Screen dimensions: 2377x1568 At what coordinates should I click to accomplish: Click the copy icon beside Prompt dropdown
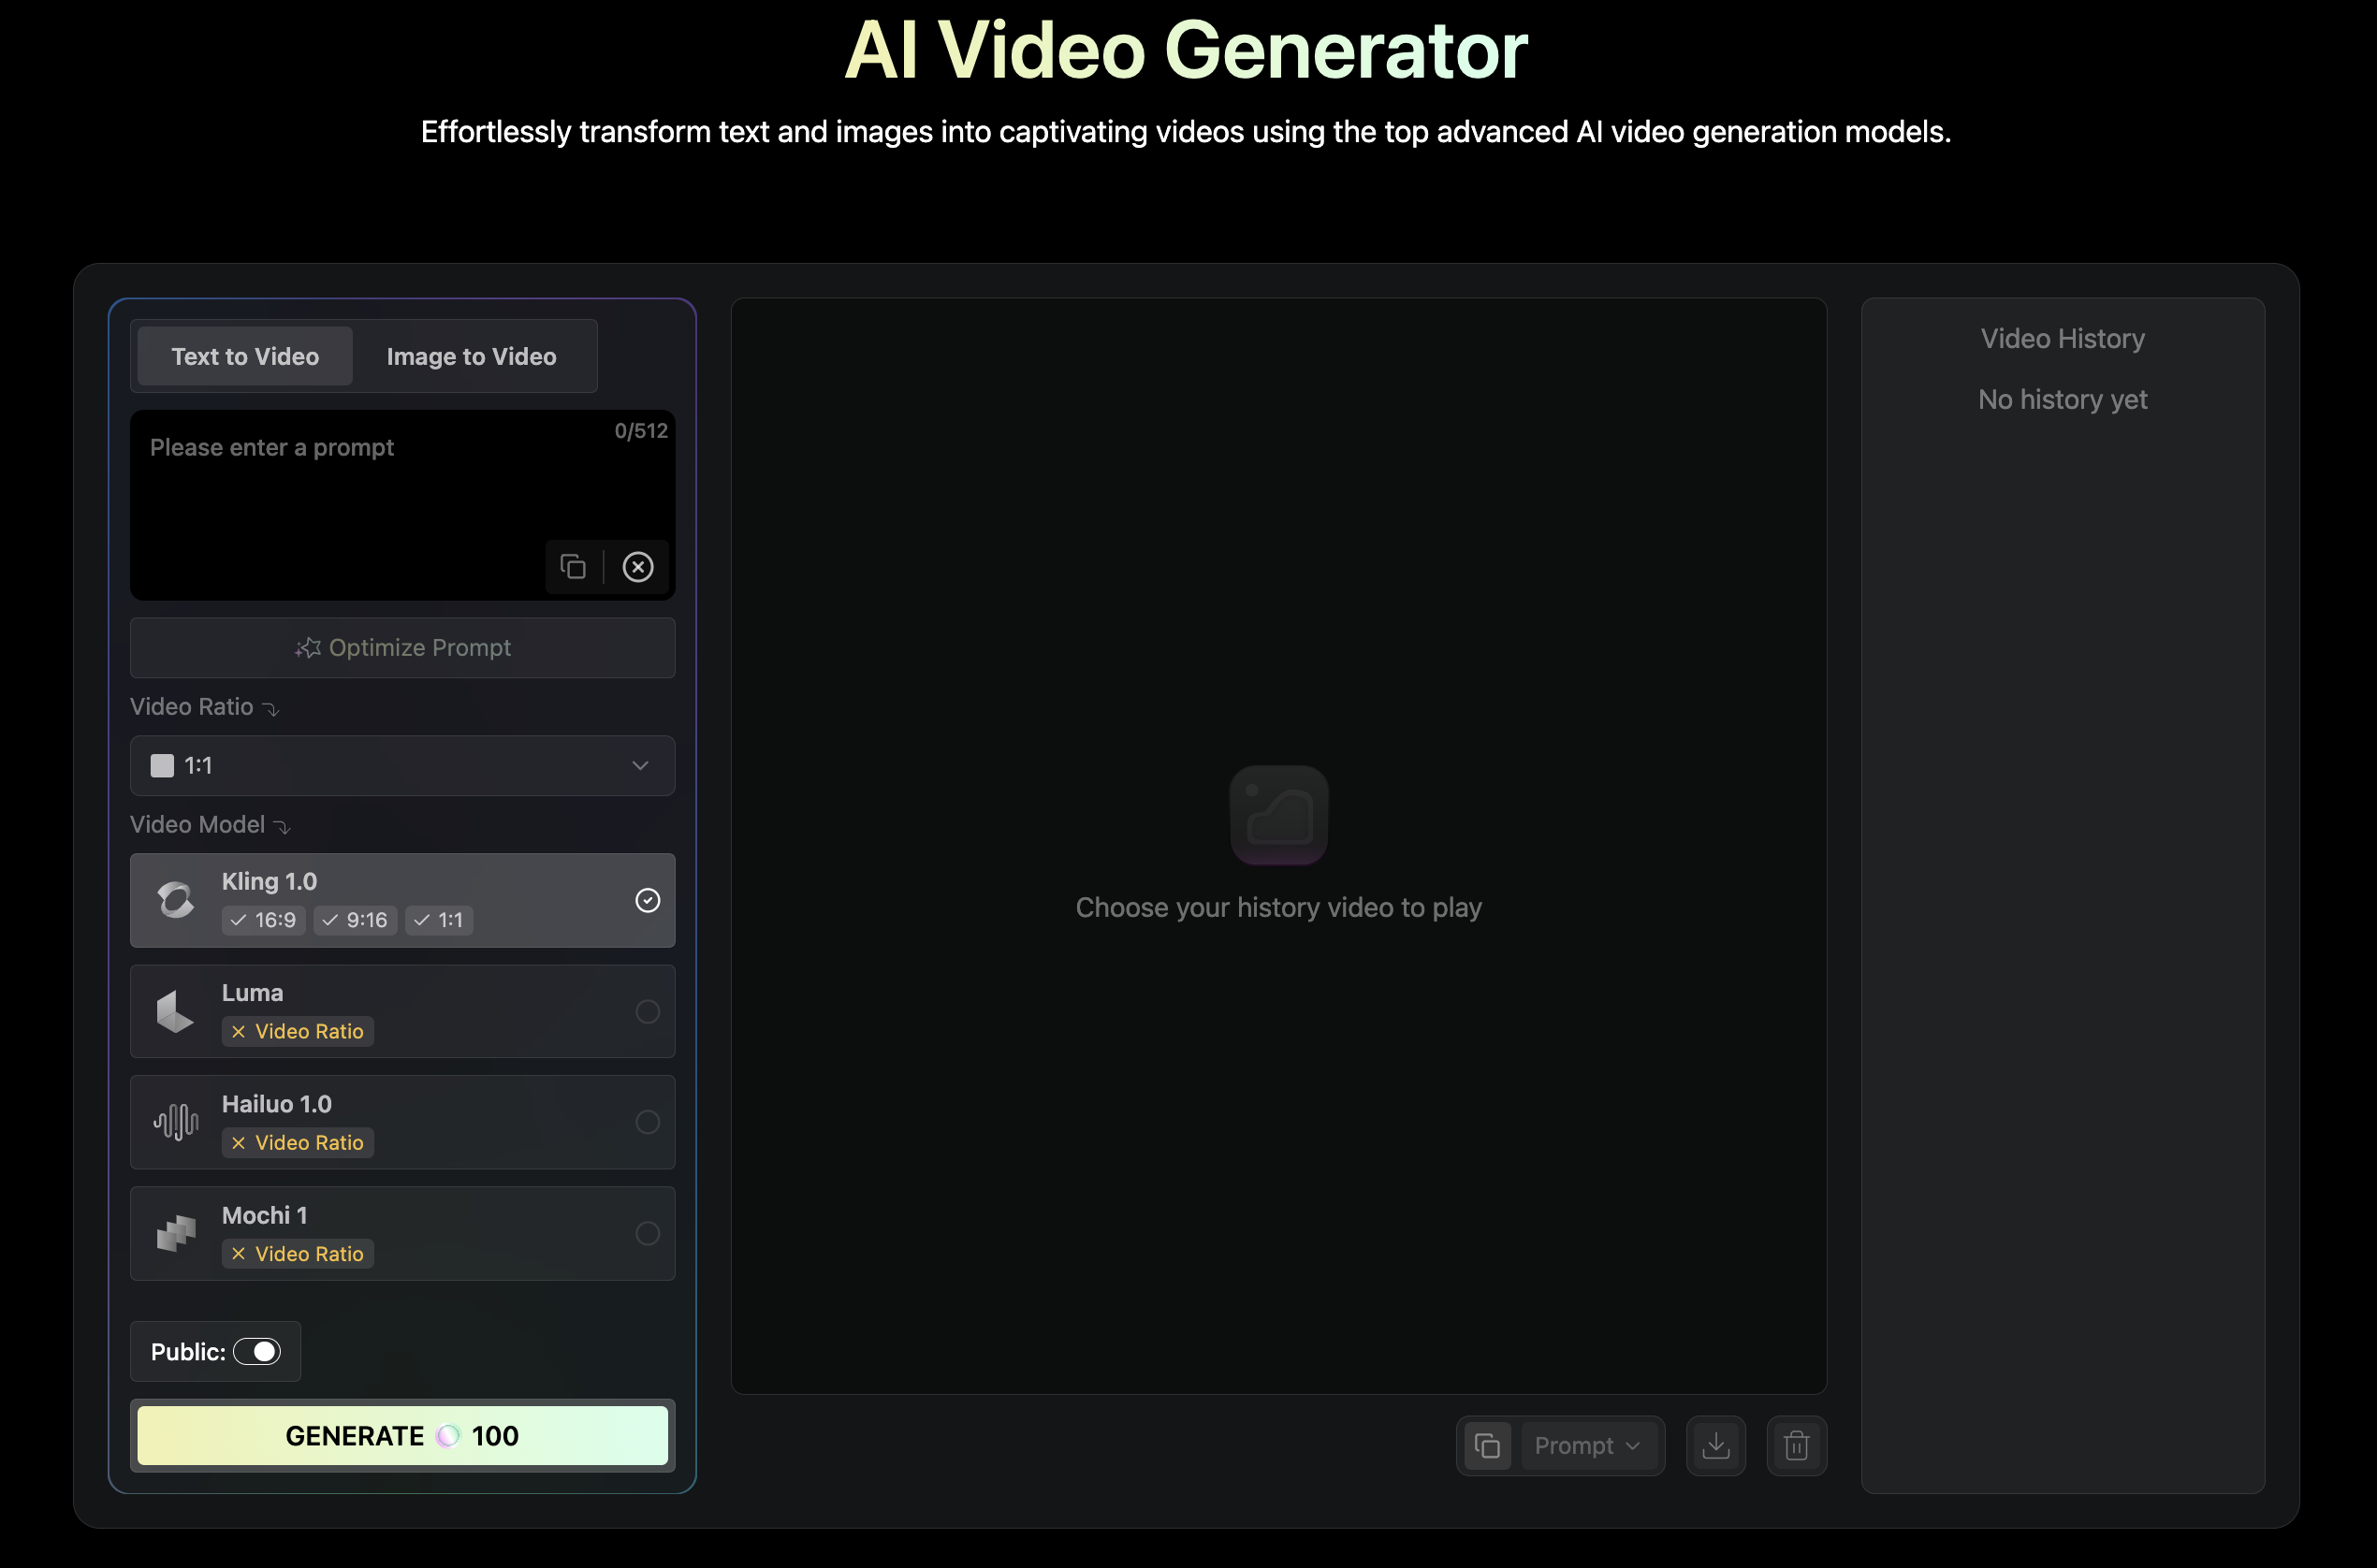pyautogui.click(x=1488, y=1445)
